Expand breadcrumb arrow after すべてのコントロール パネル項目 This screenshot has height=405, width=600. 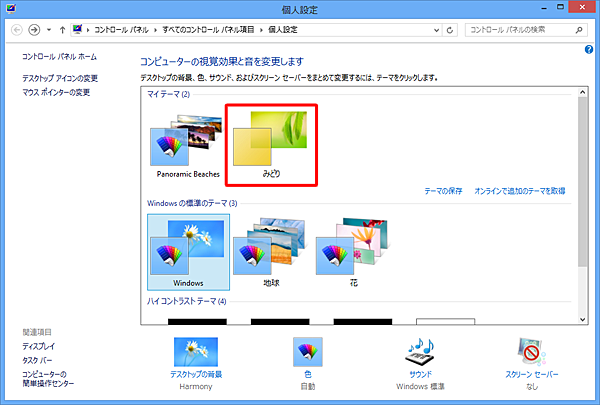[x=261, y=30]
